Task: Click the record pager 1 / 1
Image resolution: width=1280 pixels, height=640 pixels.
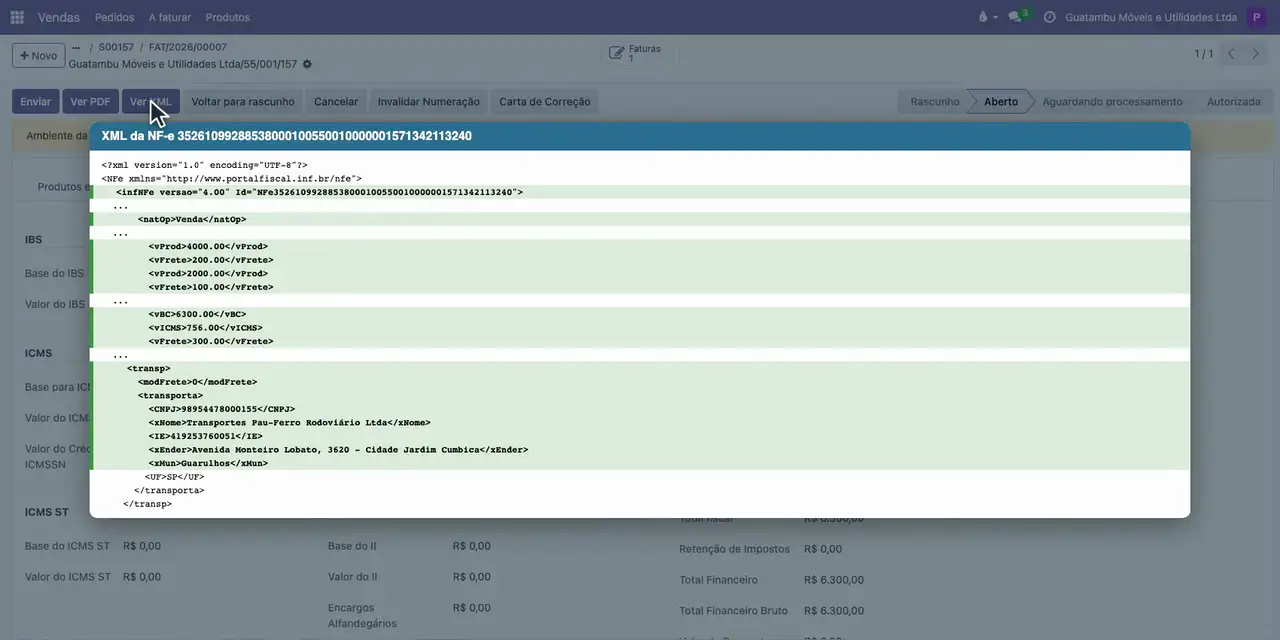Action: pyautogui.click(x=1203, y=54)
